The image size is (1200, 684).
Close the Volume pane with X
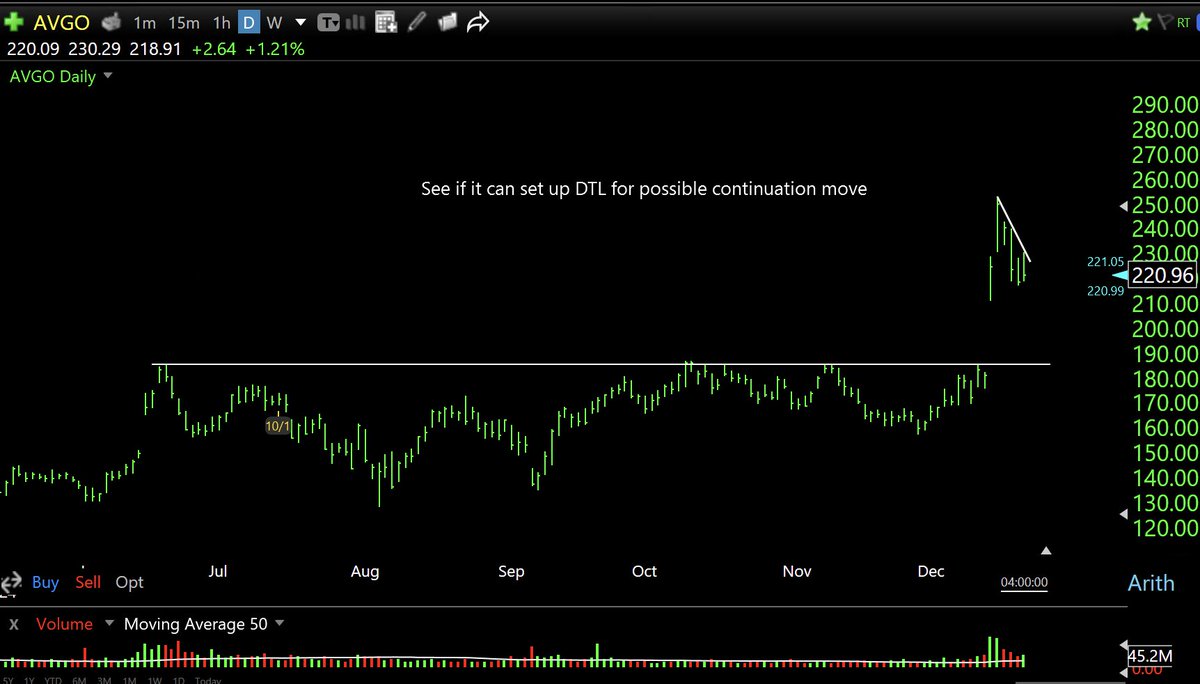16,624
